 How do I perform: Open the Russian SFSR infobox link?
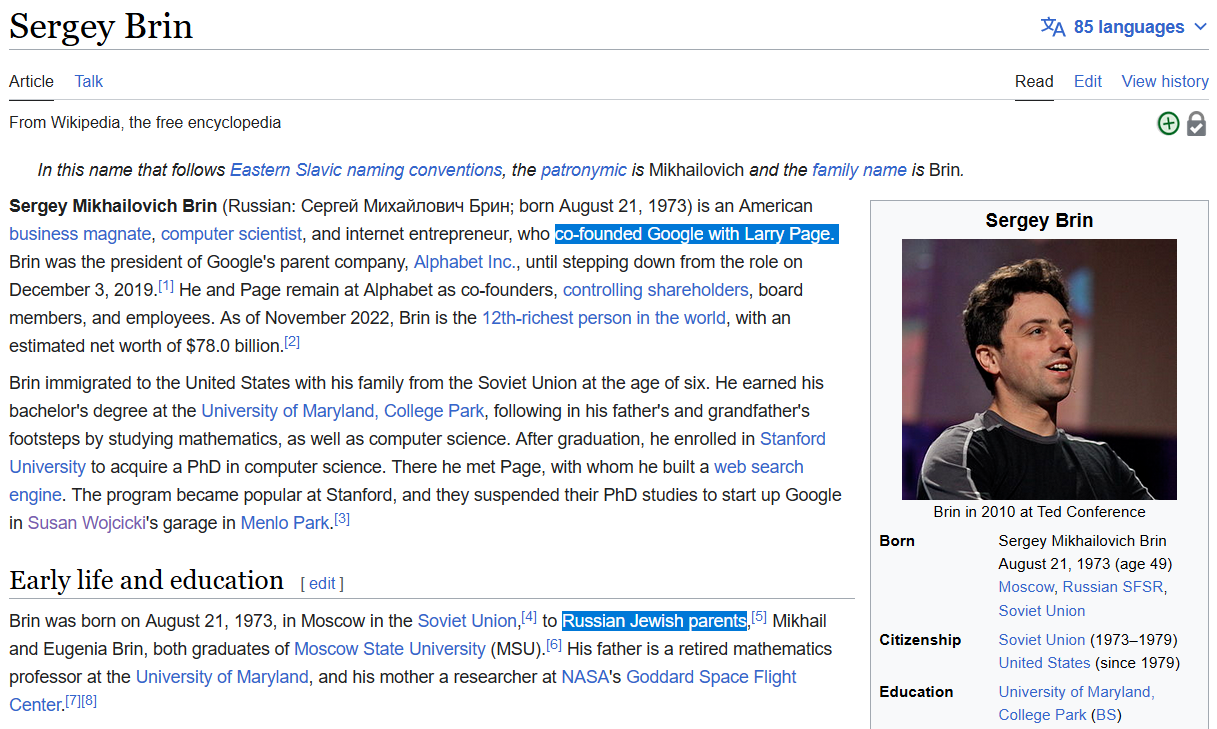1113,587
